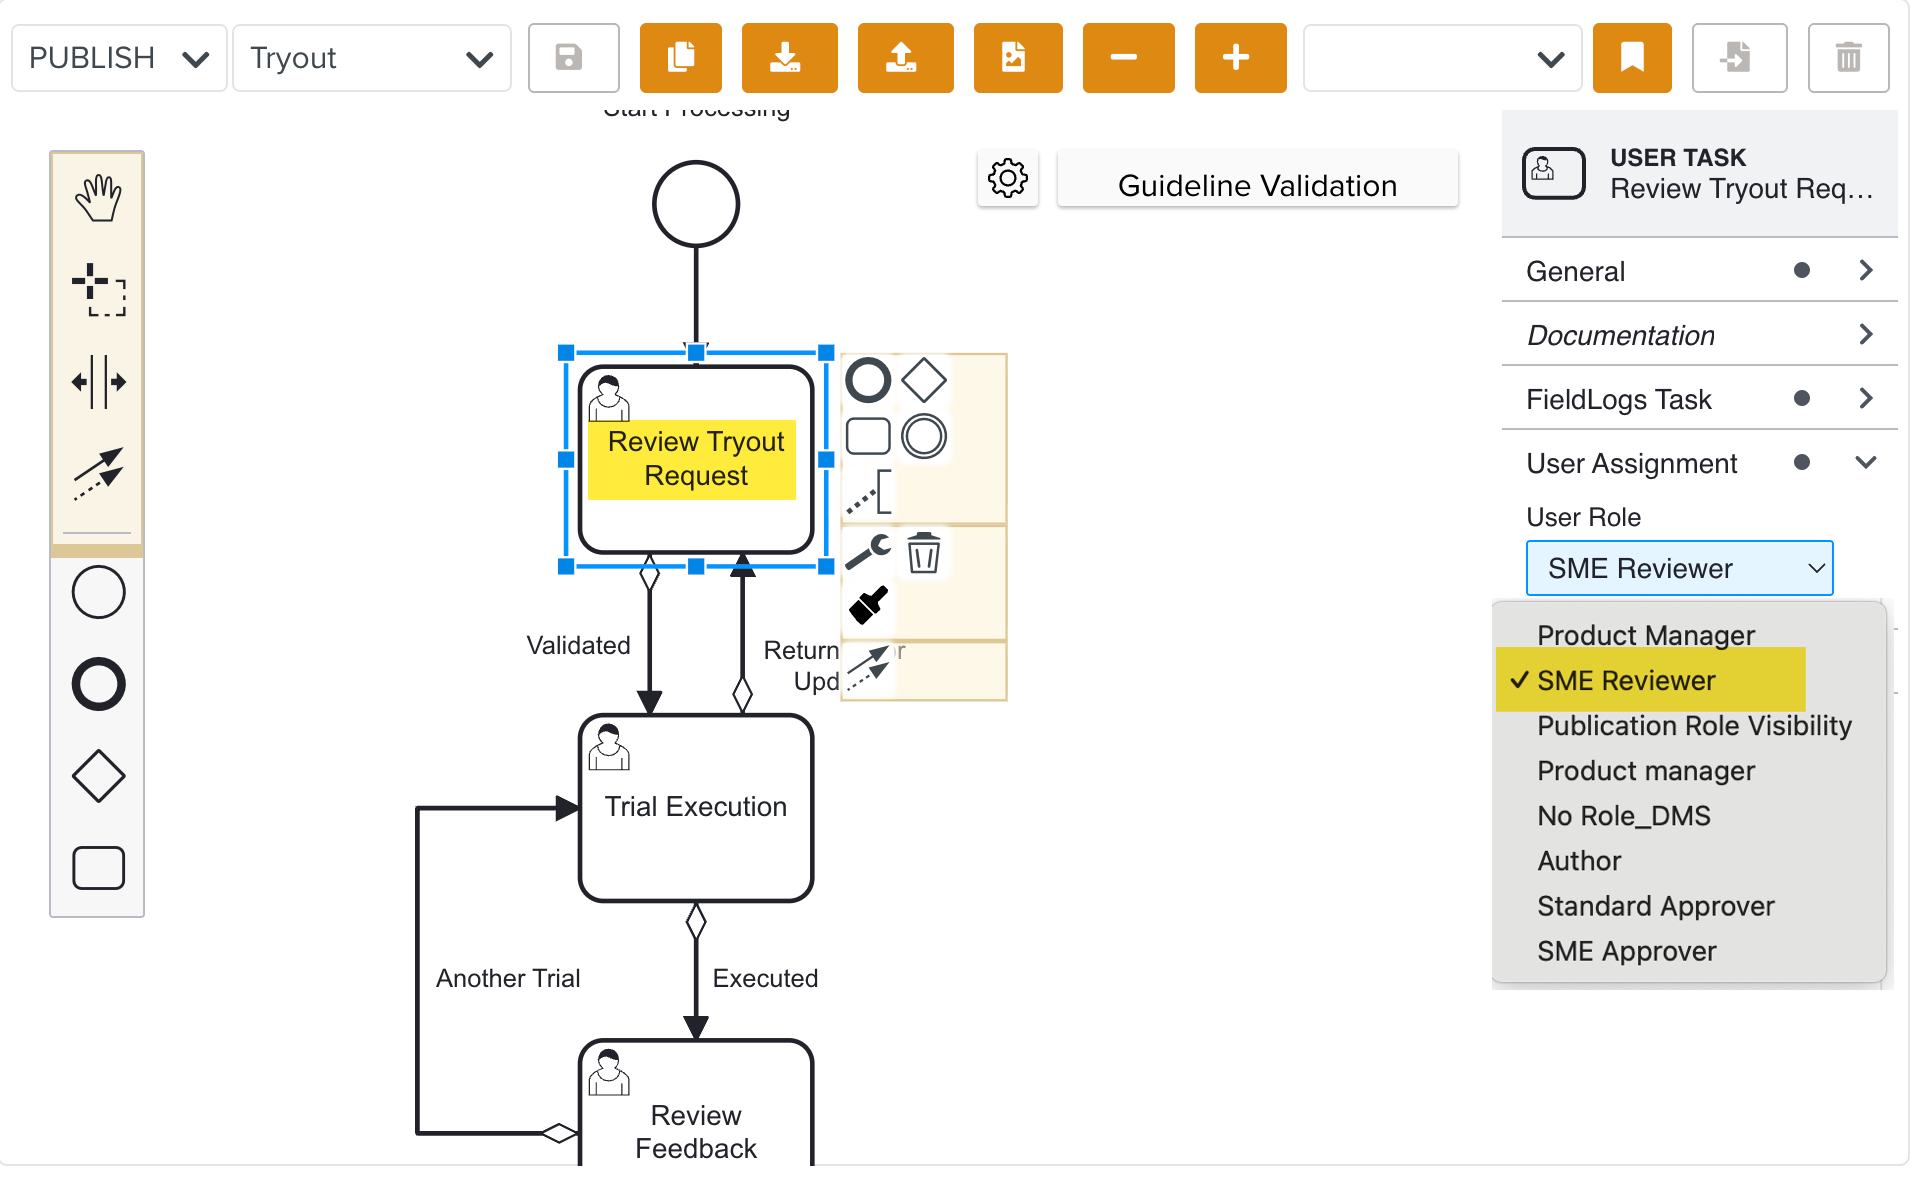
Task: Click the orange zoom-in plus button
Action: 1239,58
